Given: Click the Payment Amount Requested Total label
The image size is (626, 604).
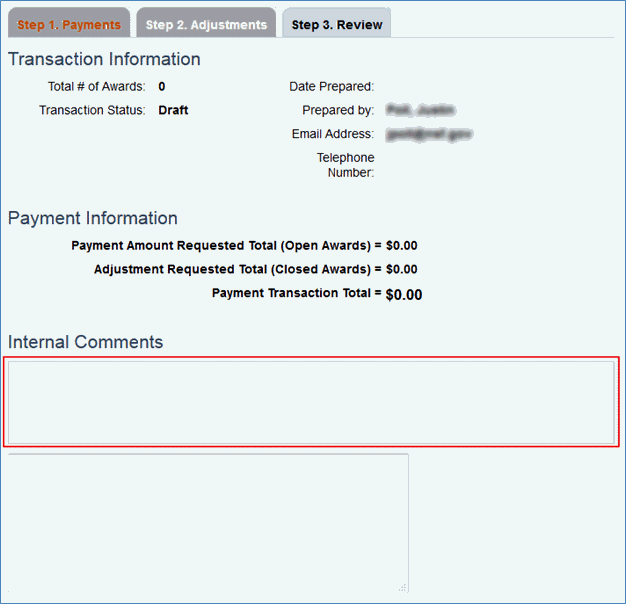Looking at the screenshot, I should coord(226,245).
